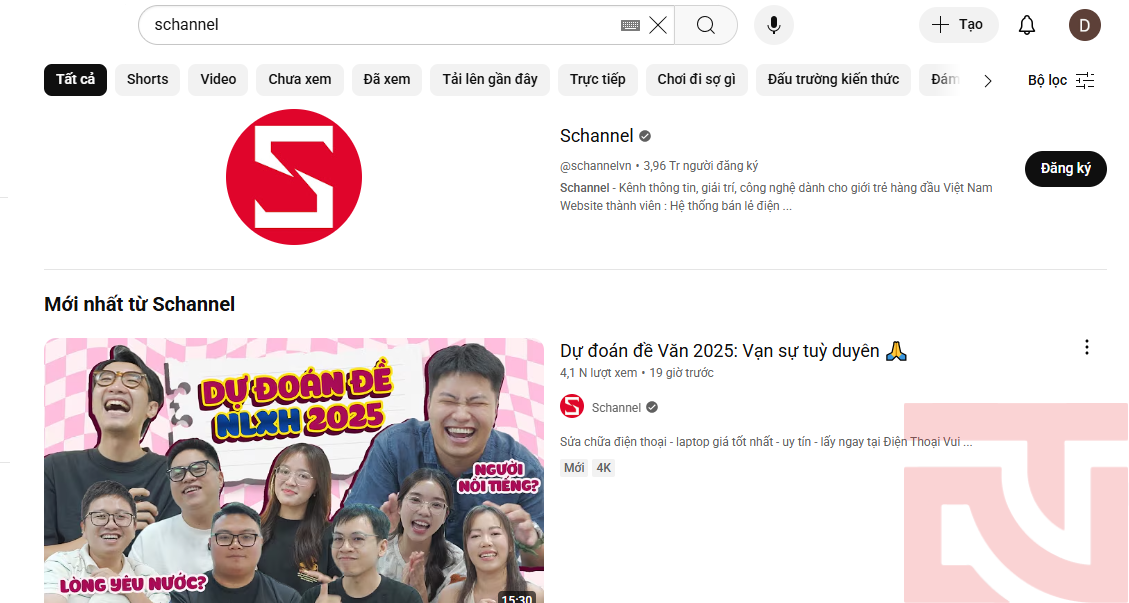Open the Schannel channel name link
This screenshot has height=603, width=1129.
(x=597, y=135)
